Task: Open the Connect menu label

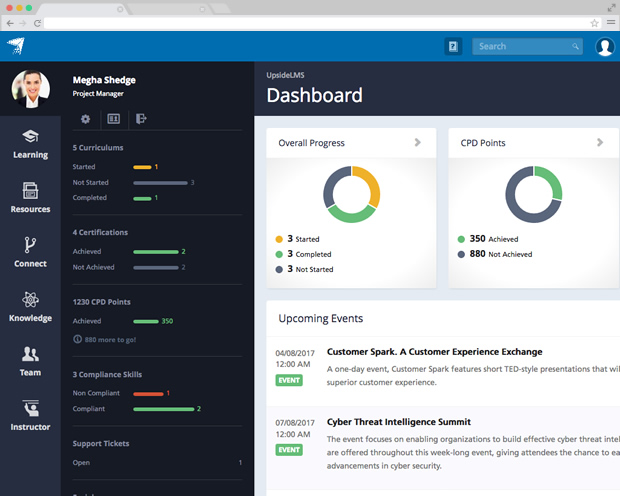Action: pos(30,264)
